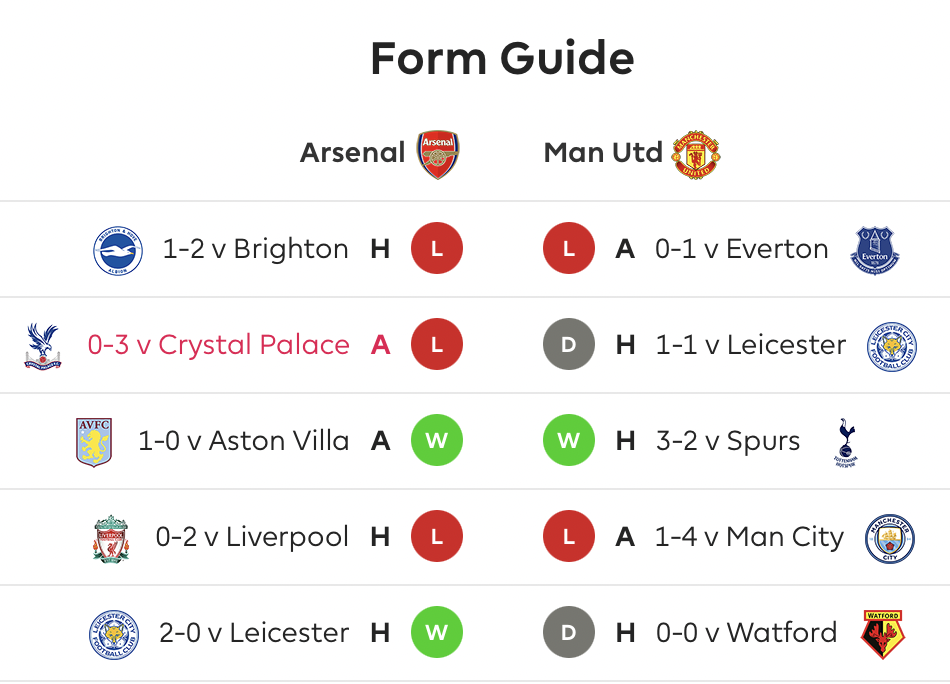Select the Arsenal team name heading
This screenshot has height=684, width=950.
click(353, 153)
